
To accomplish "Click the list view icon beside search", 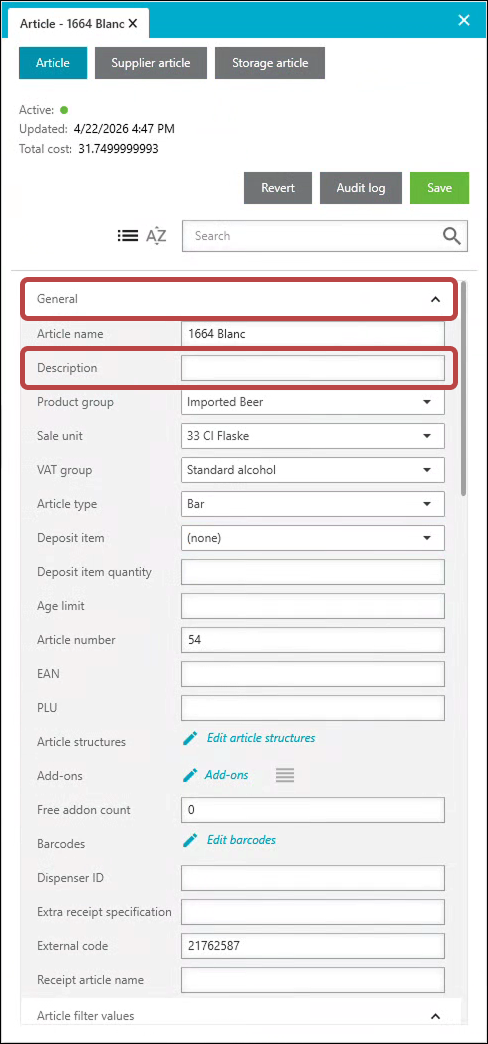I will tap(127, 236).
